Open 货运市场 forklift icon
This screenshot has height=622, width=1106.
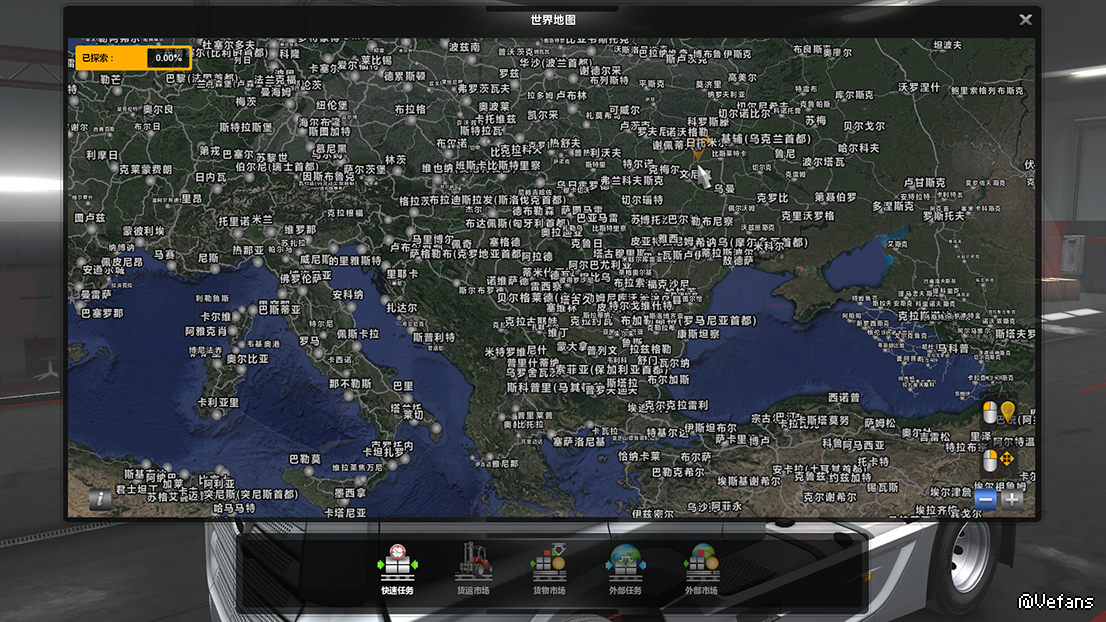coord(472,566)
